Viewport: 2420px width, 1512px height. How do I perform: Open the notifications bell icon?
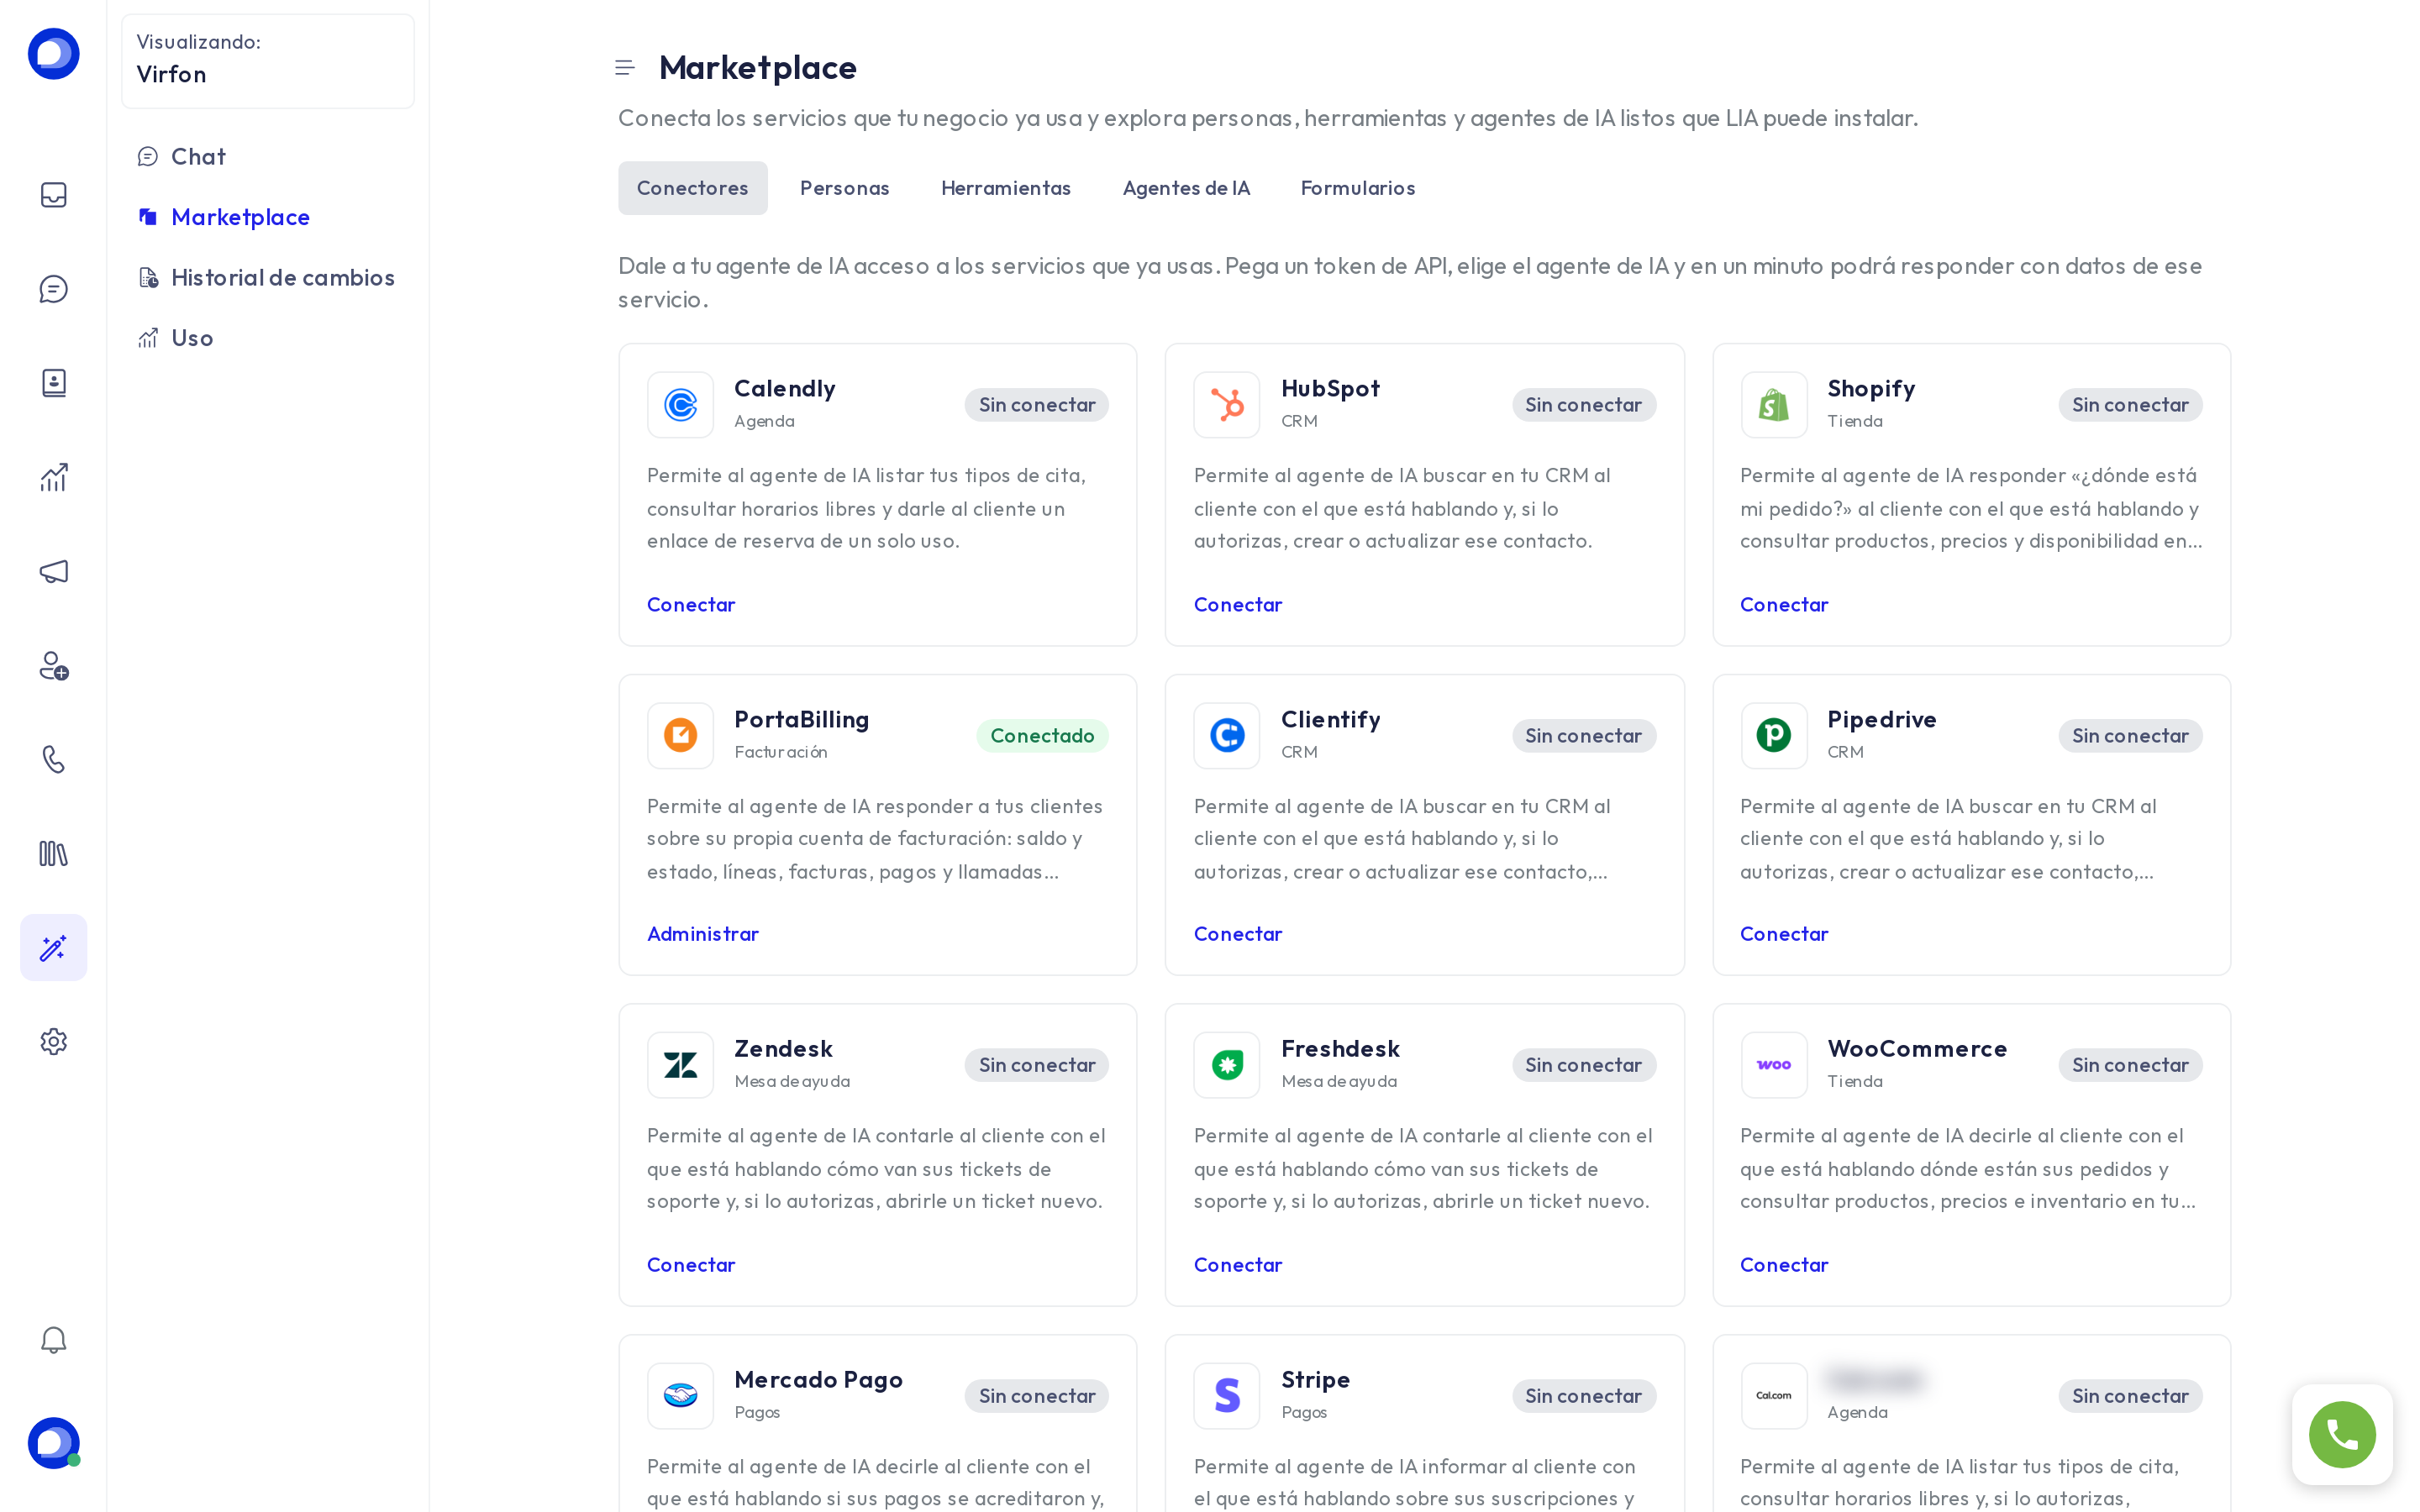(x=53, y=1340)
